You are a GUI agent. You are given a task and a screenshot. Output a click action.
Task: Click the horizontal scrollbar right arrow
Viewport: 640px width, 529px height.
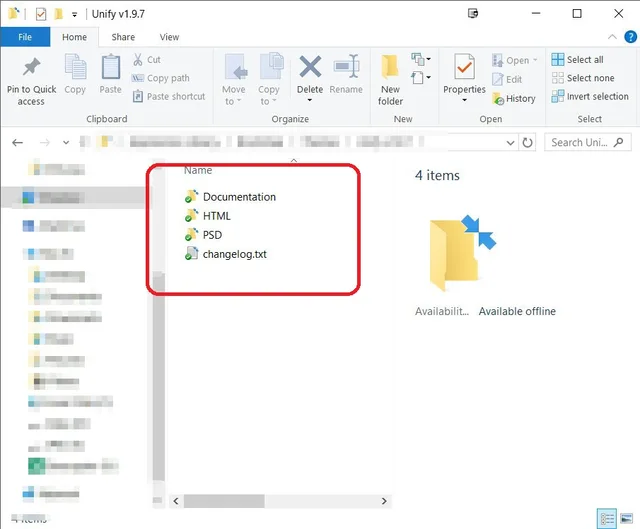(384, 501)
